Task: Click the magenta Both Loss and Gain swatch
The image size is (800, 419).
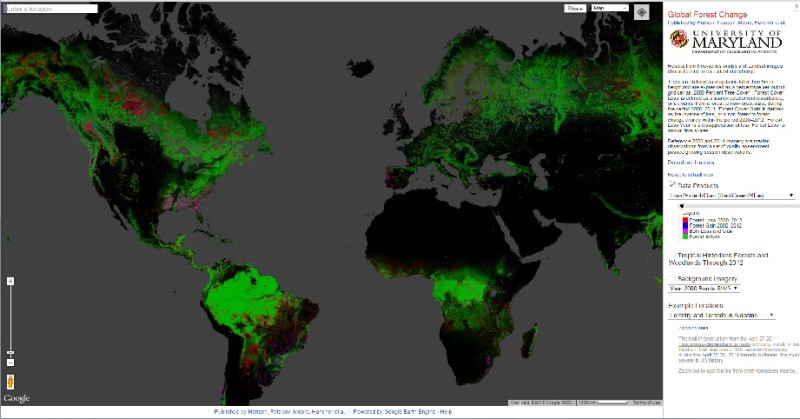Action: click(685, 231)
